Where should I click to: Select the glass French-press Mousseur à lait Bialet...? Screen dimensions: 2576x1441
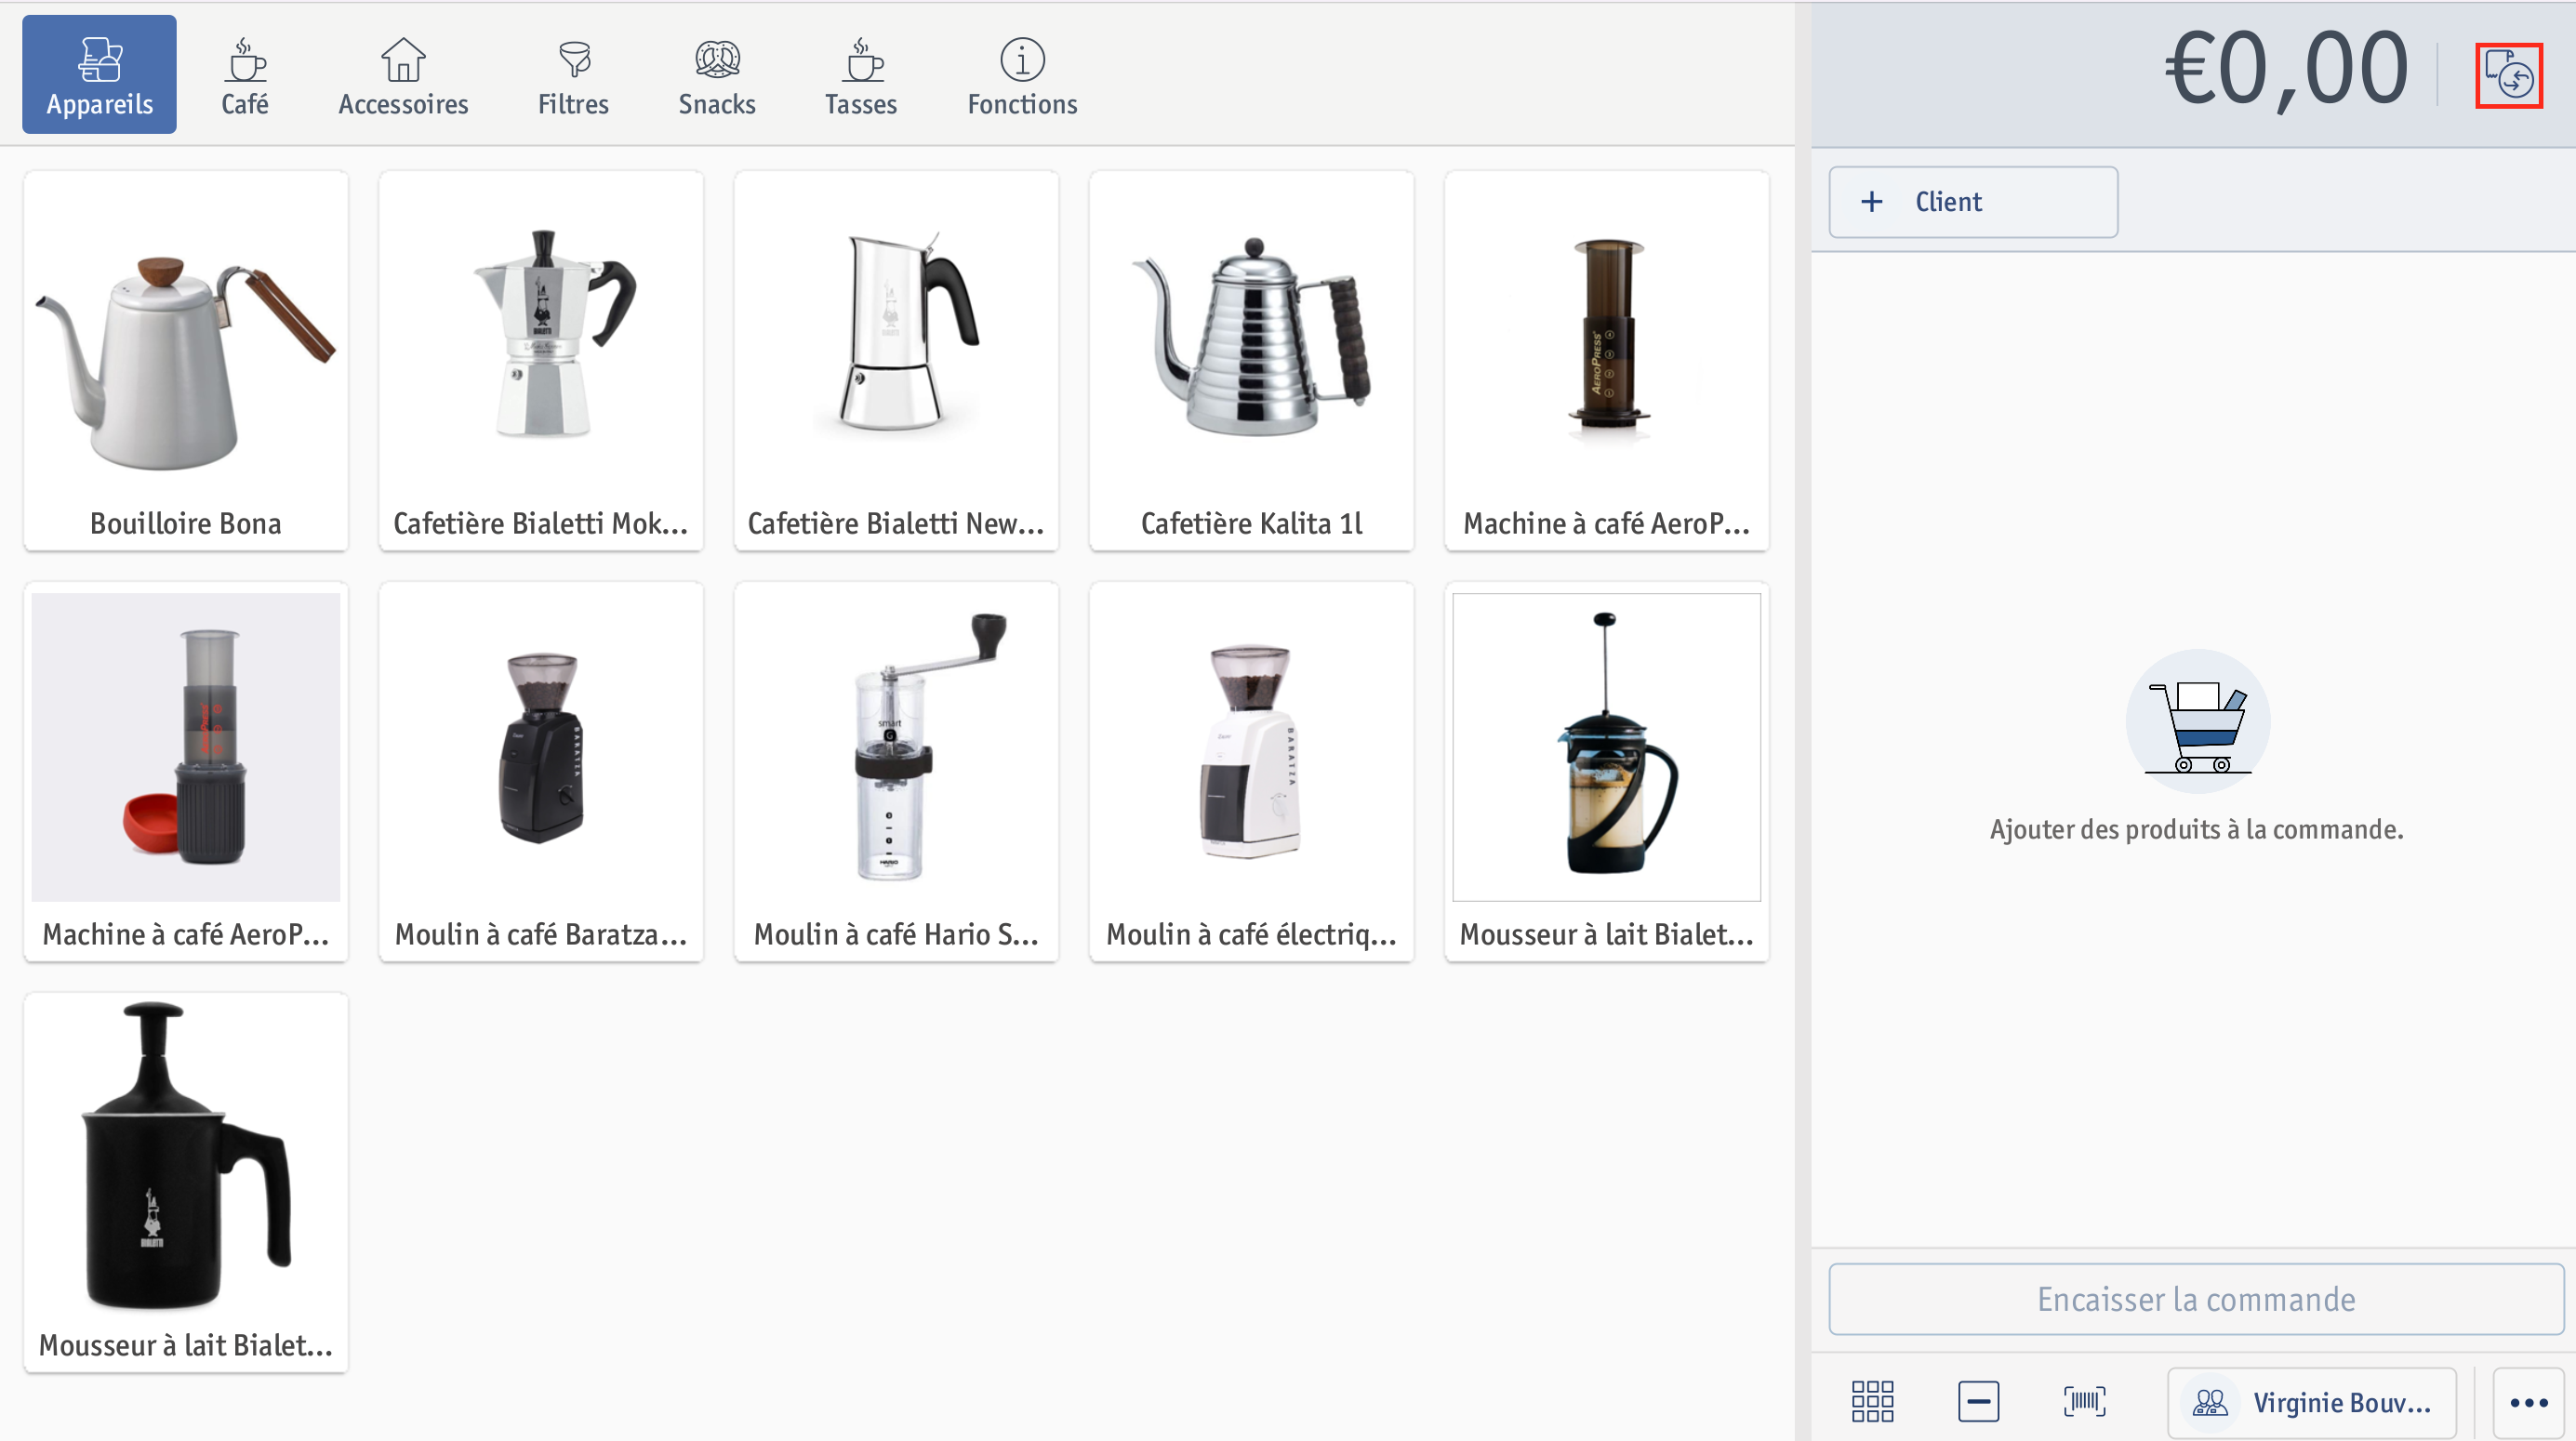(x=1606, y=772)
